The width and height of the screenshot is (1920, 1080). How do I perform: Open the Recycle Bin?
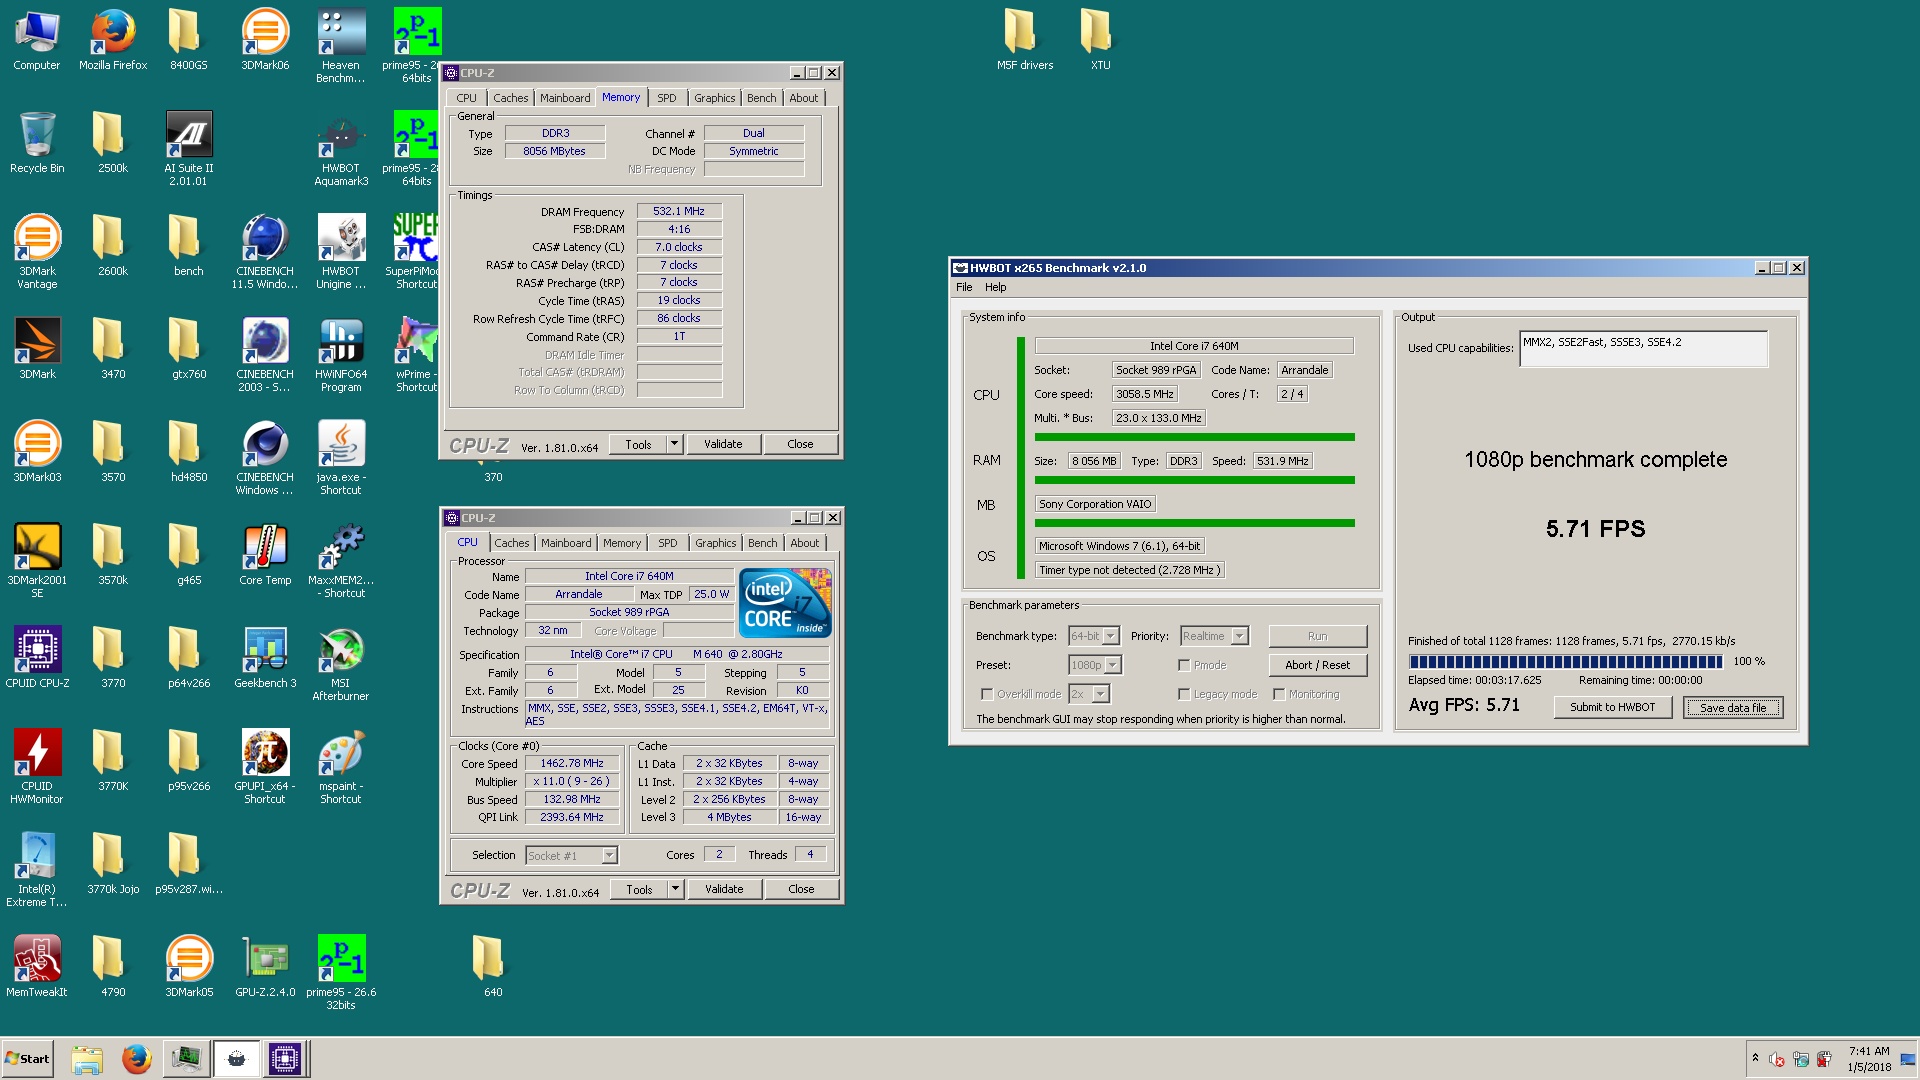point(37,142)
